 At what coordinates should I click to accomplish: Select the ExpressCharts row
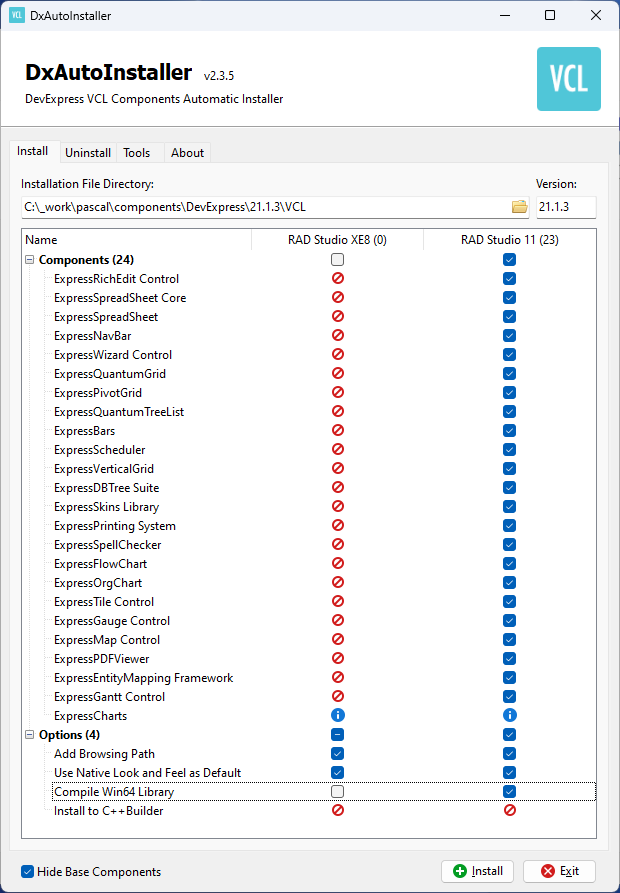[309, 715]
